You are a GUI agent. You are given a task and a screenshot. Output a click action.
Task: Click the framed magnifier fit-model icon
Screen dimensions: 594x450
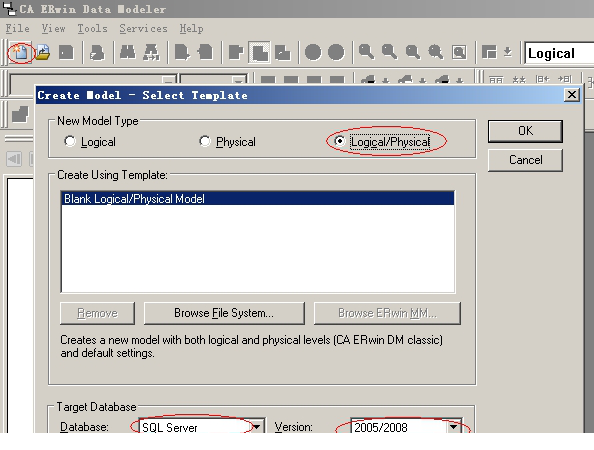pos(459,52)
